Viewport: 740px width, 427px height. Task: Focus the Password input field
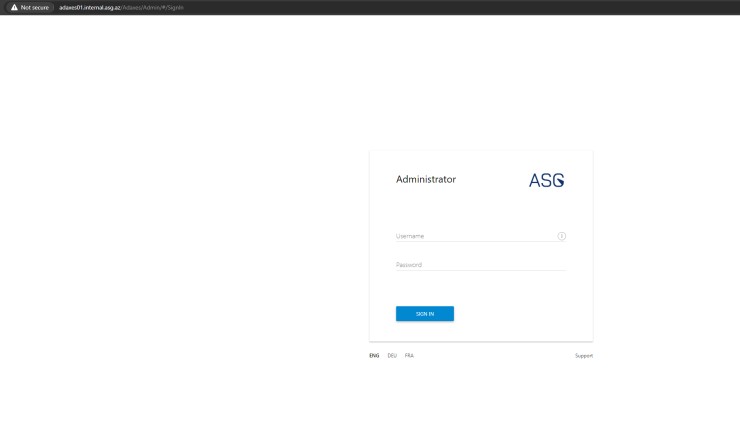tap(480, 265)
